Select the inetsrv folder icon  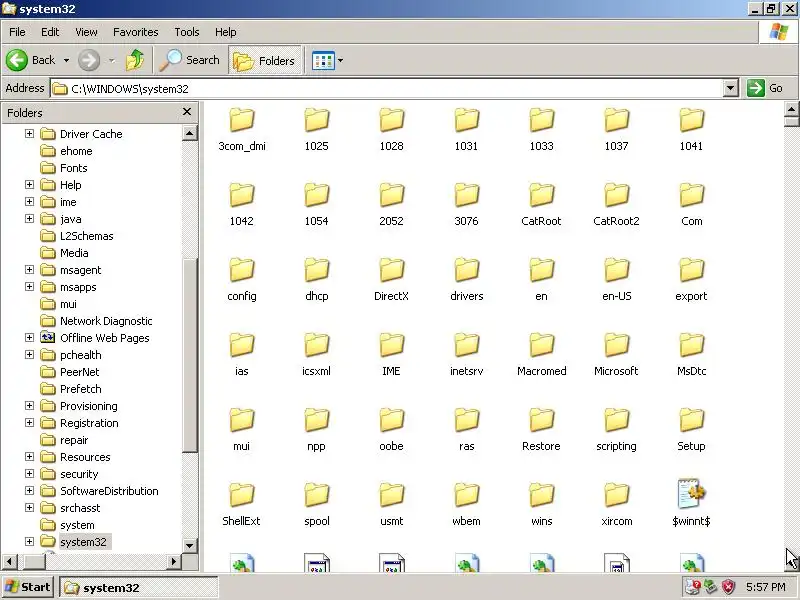click(466, 345)
